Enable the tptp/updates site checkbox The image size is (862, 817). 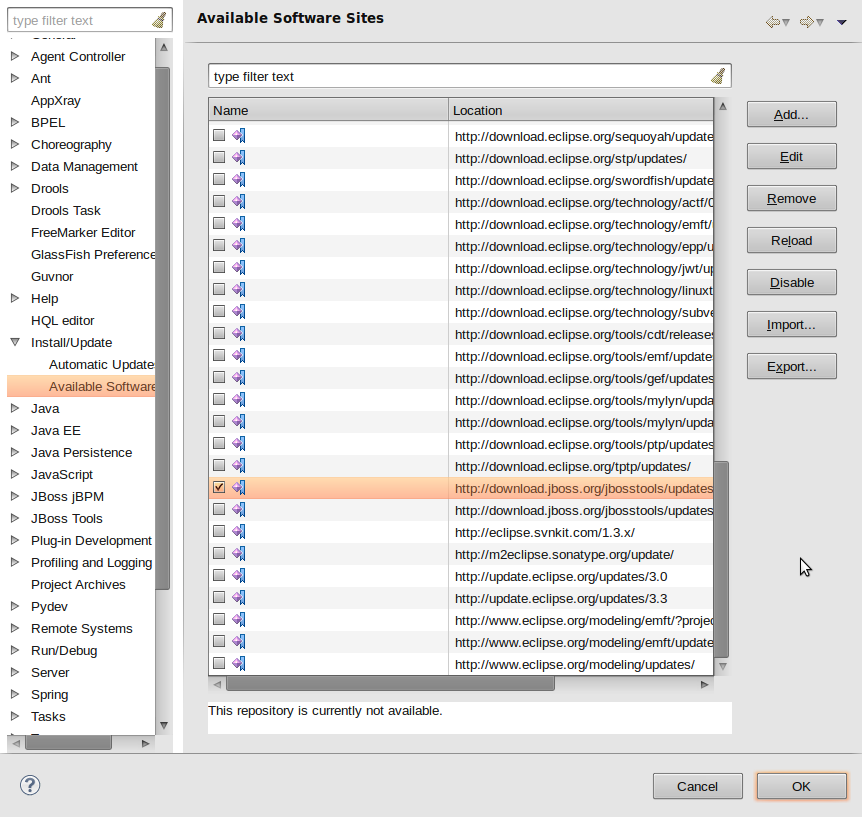219,465
